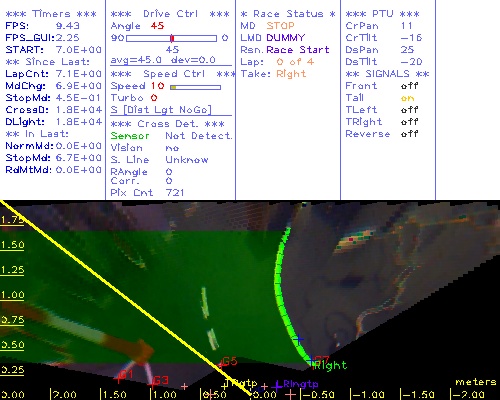Click the STOP mode value

280,26
